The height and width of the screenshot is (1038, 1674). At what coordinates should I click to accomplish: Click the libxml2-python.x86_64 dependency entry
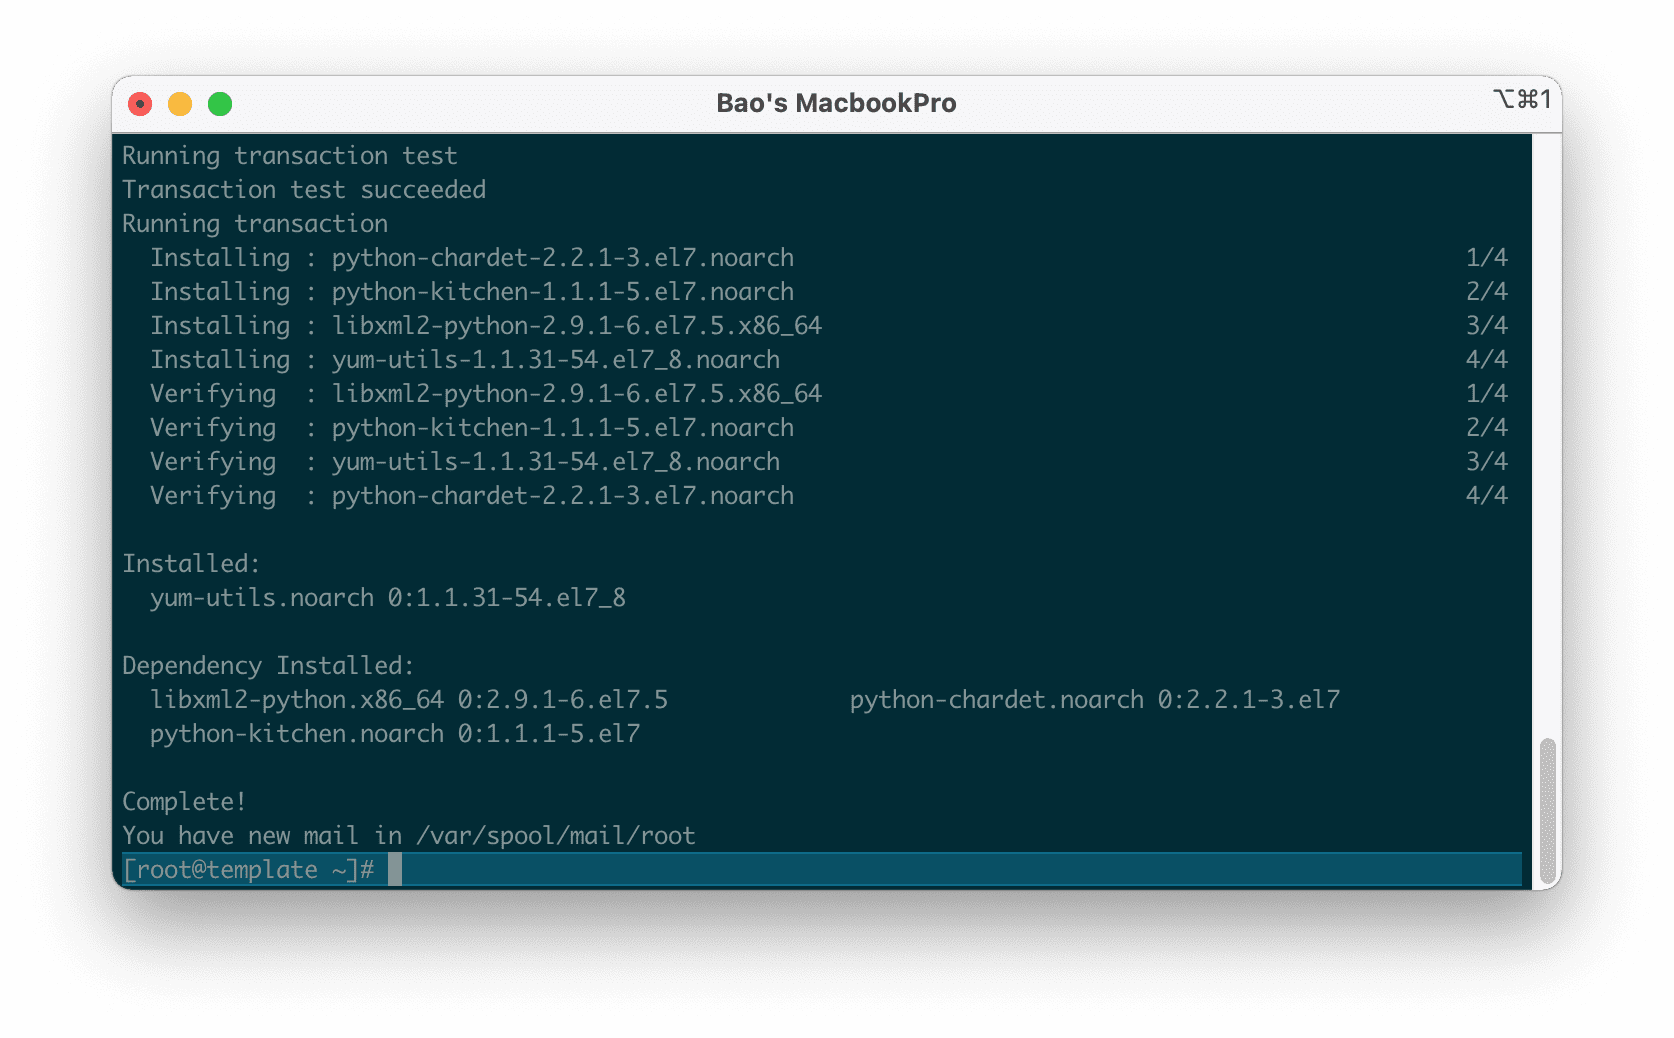[409, 699]
